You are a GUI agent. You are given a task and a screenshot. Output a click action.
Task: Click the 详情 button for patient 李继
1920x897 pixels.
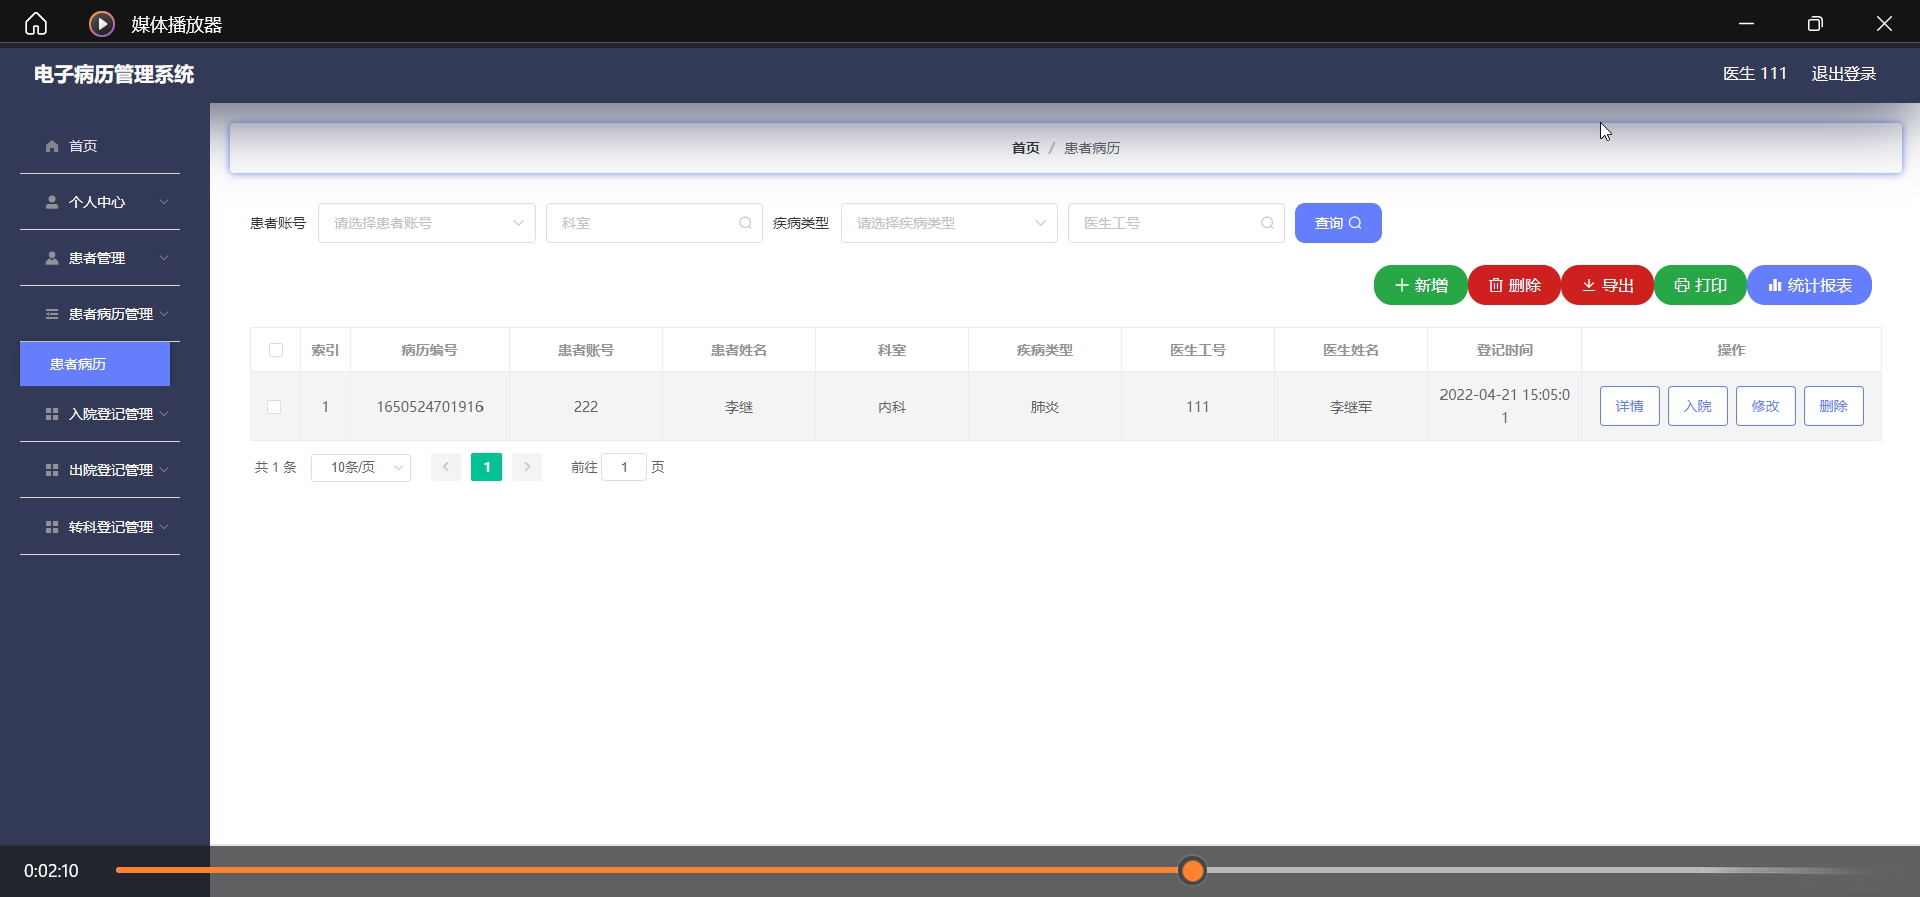click(x=1629, y=406)
